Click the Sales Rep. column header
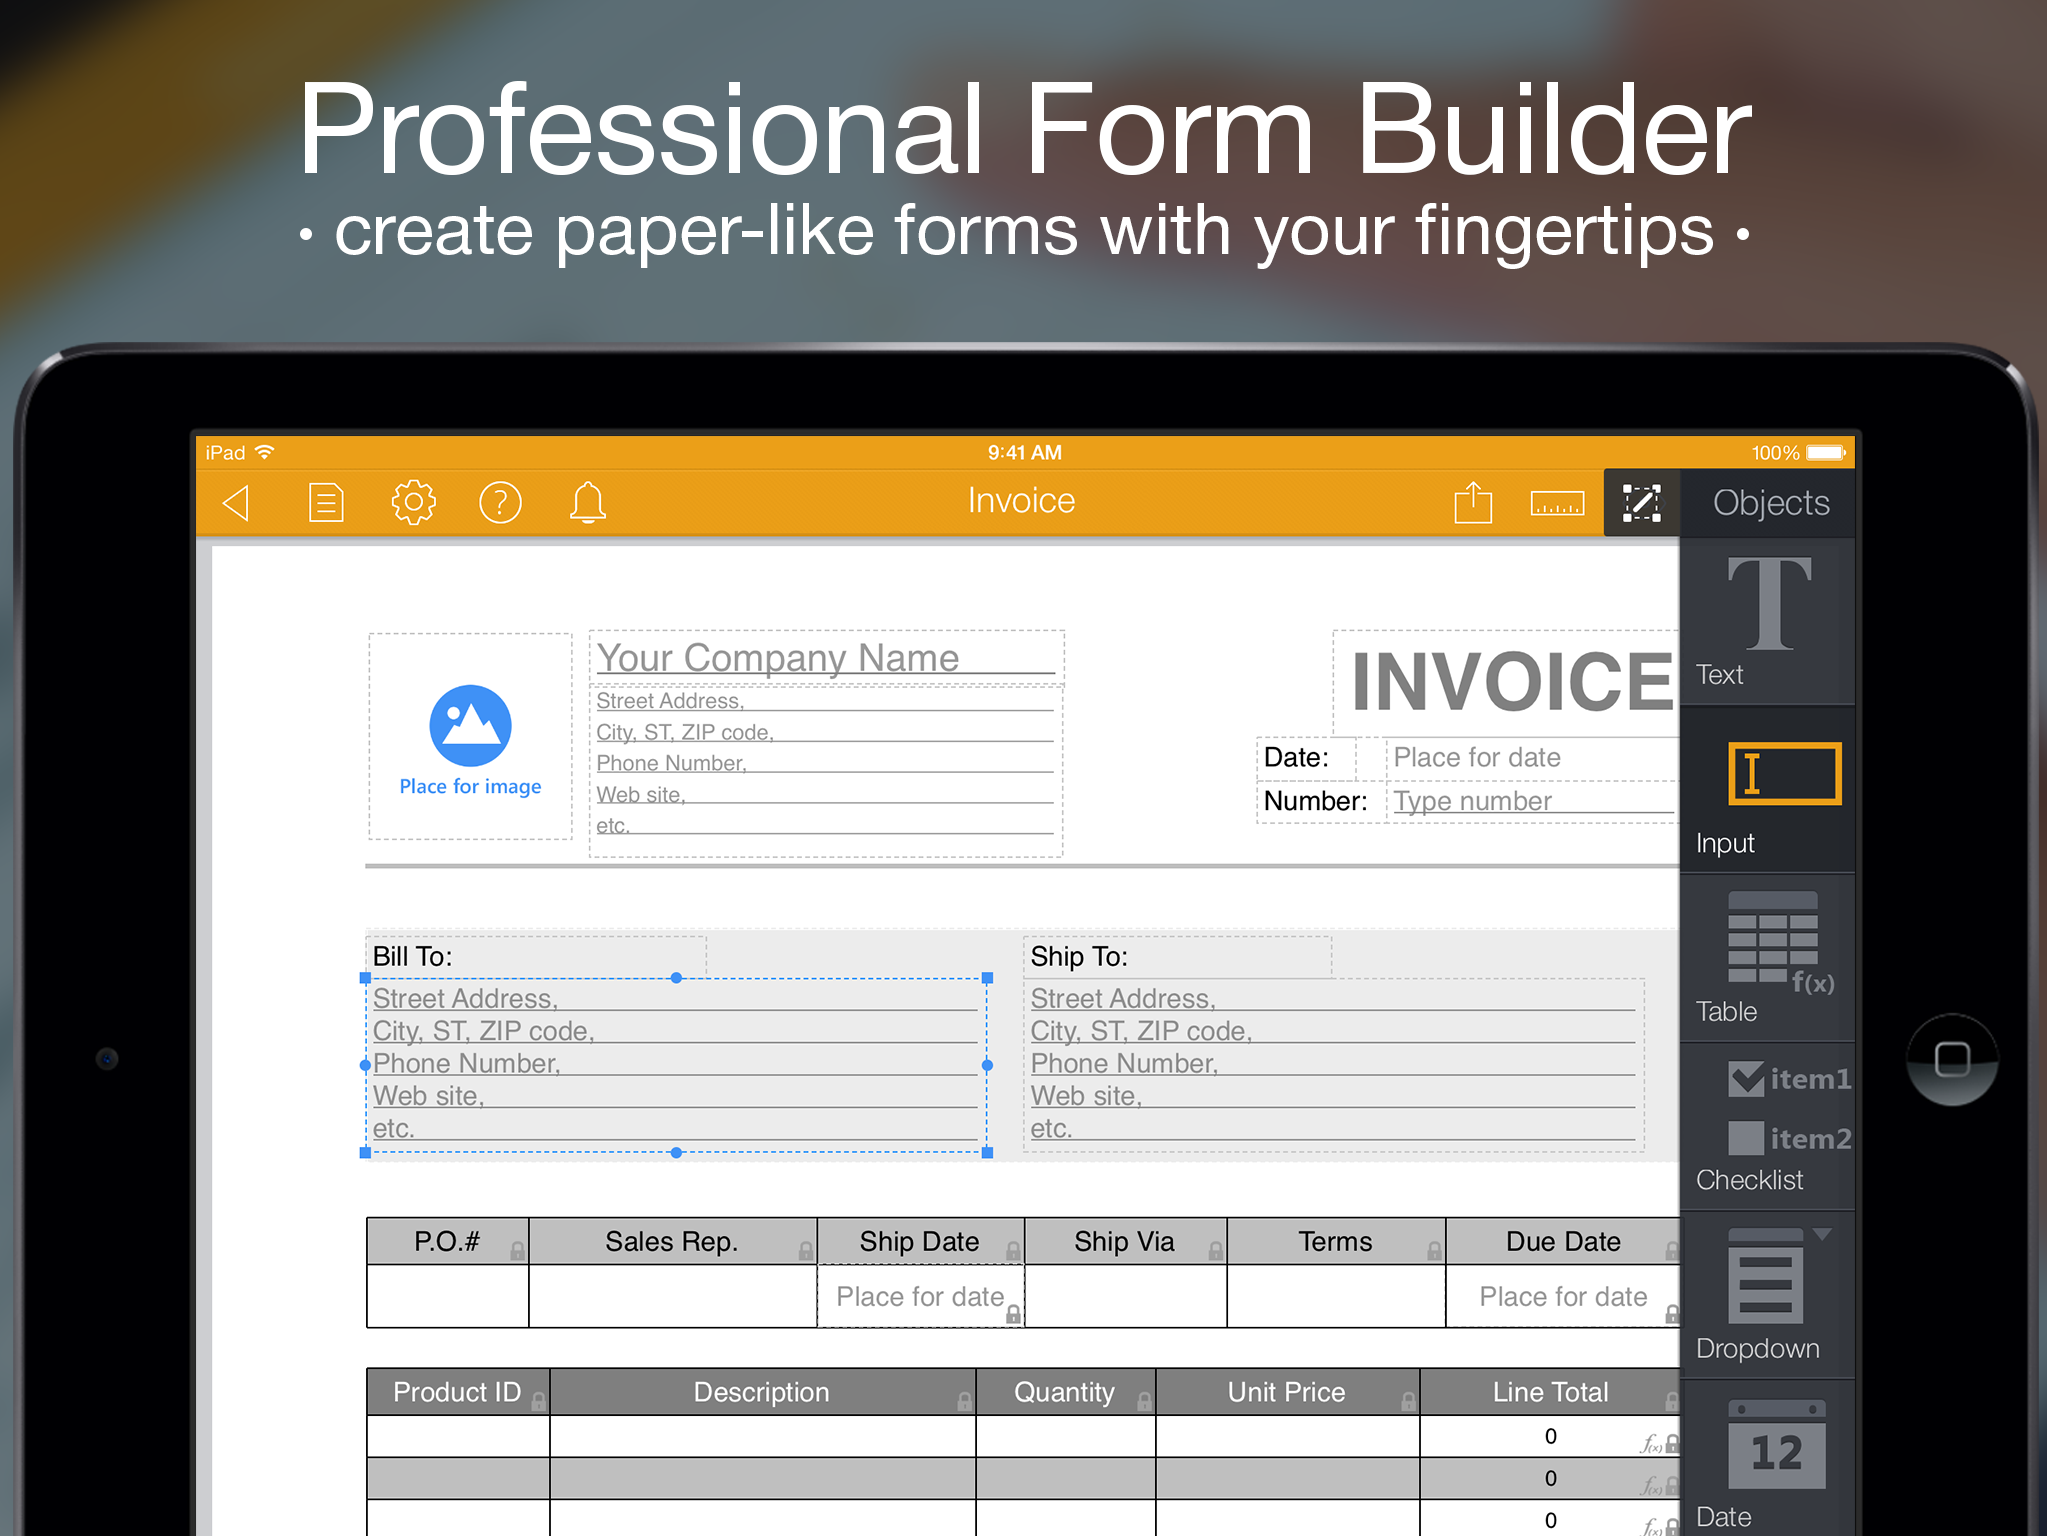The height and width of the screenshot is (1536, 2047). tap(672, 1241)
